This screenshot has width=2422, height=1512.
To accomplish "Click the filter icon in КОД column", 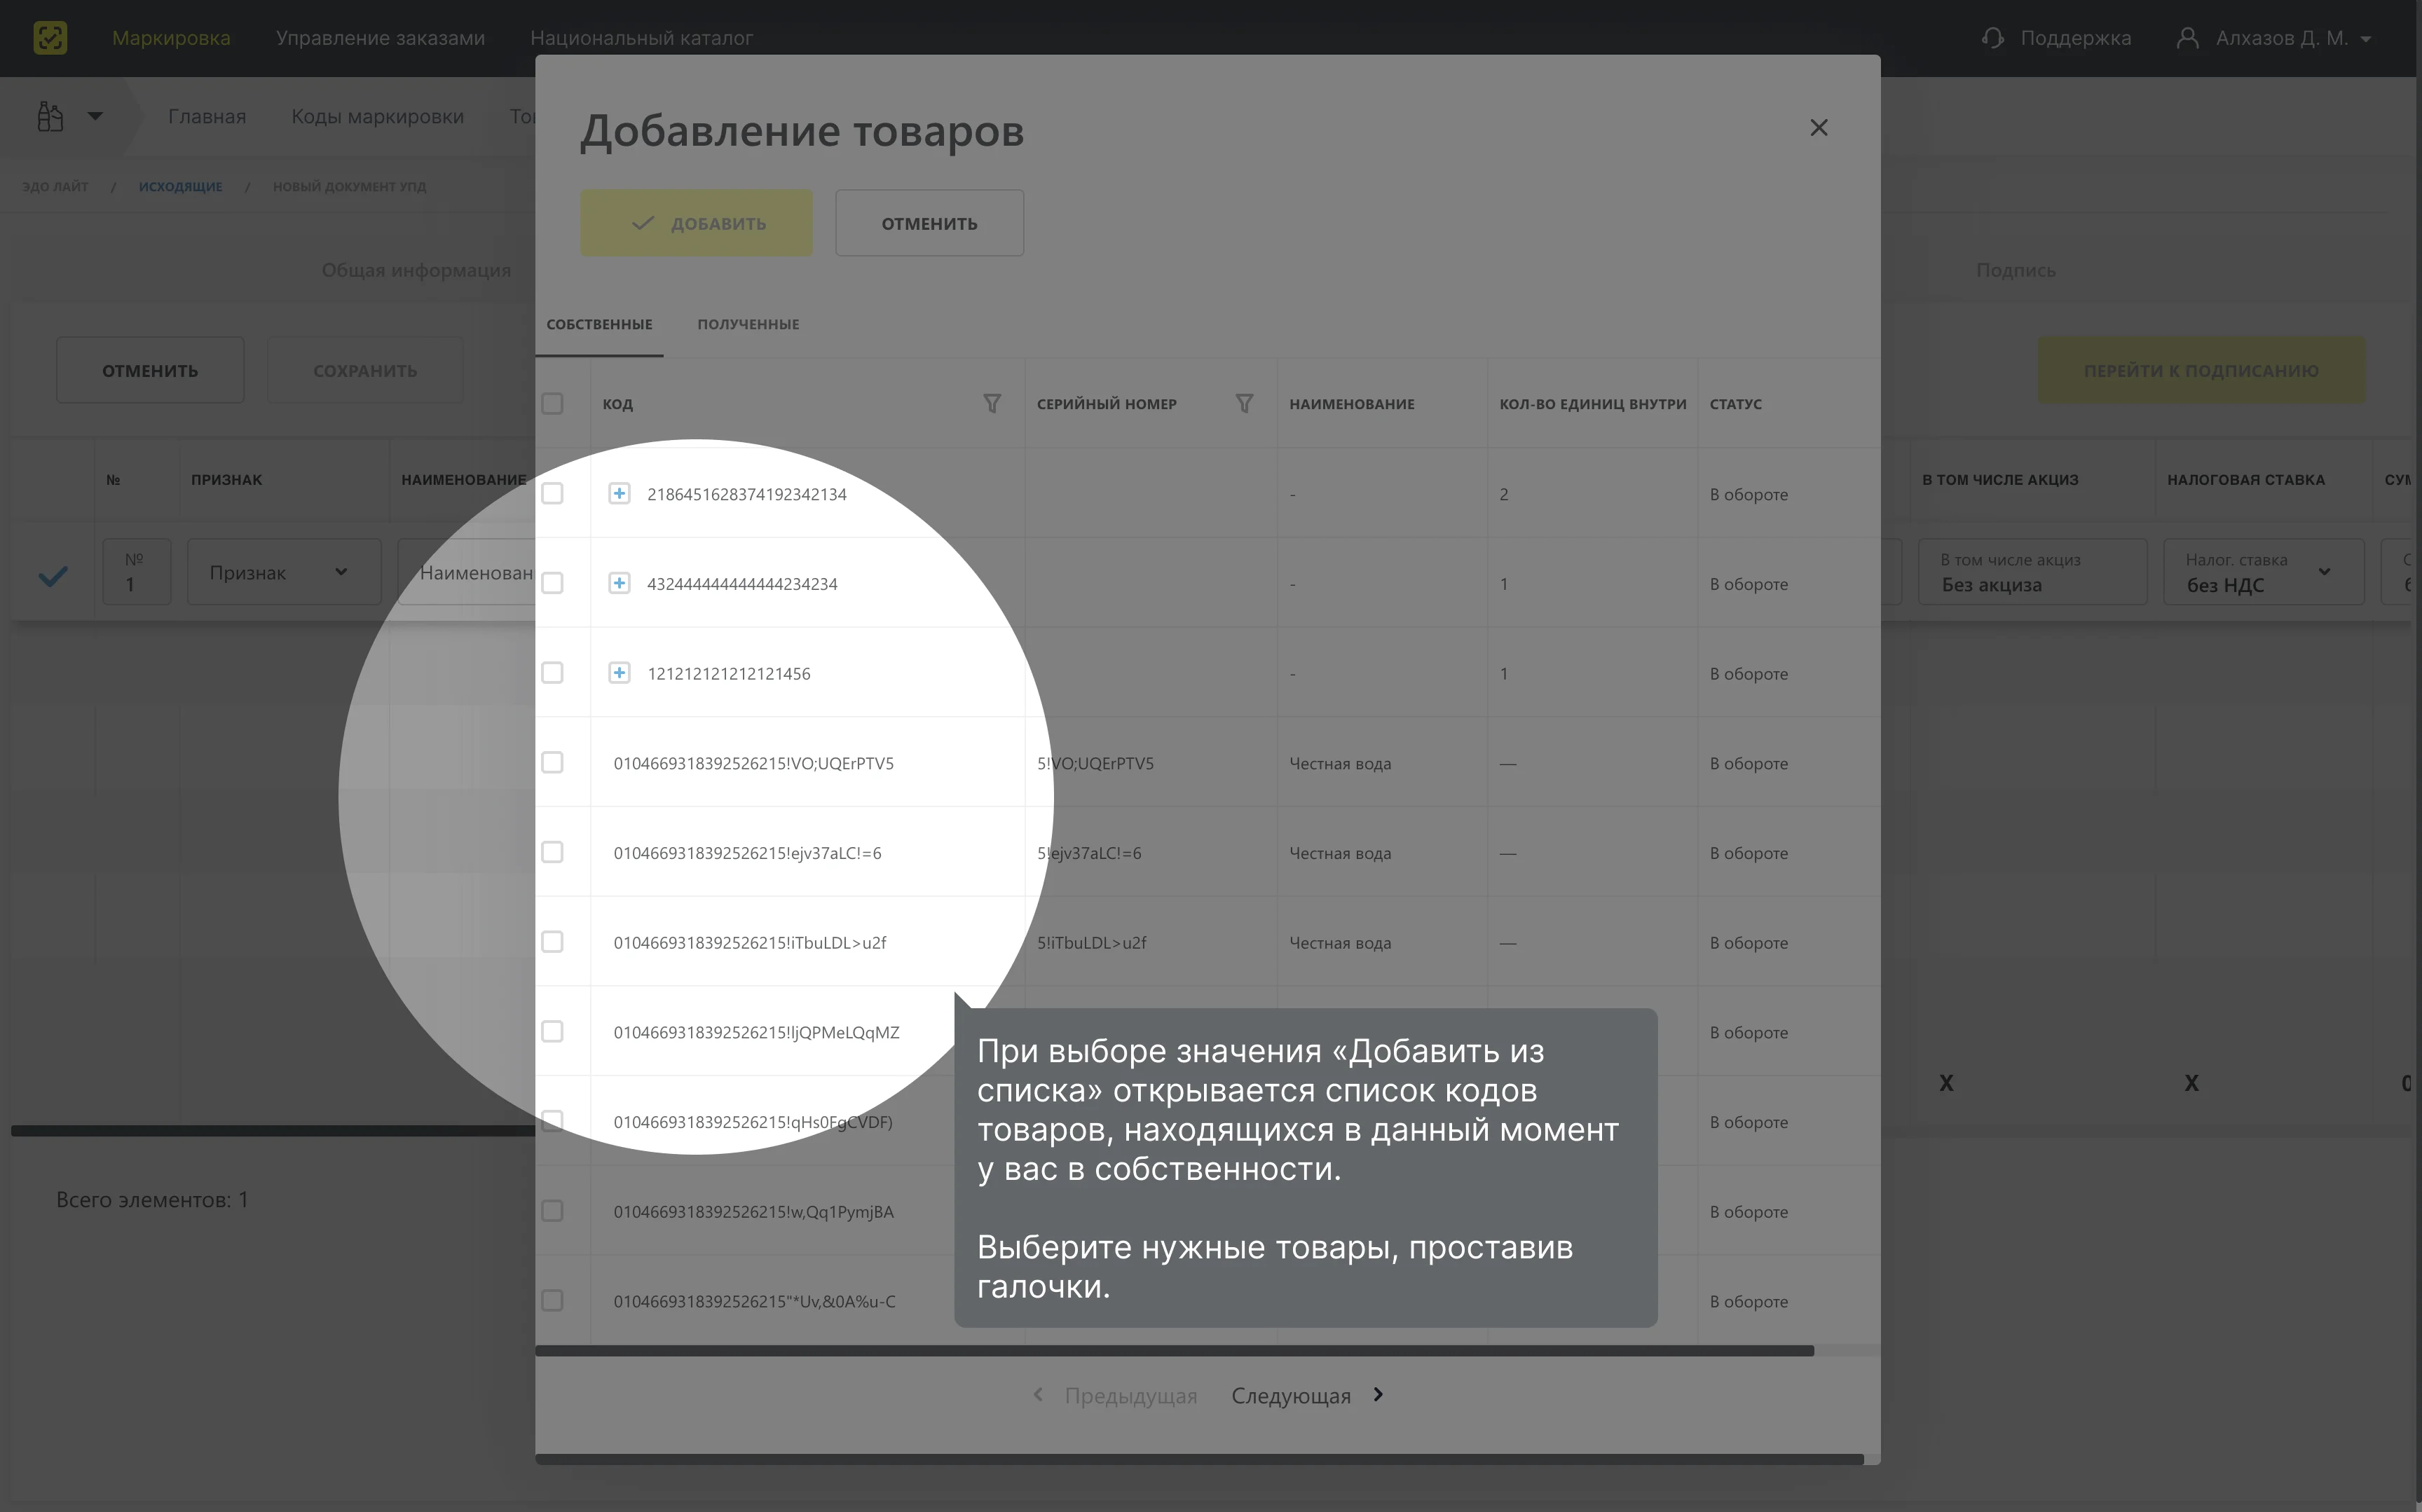I will point(991,403).
